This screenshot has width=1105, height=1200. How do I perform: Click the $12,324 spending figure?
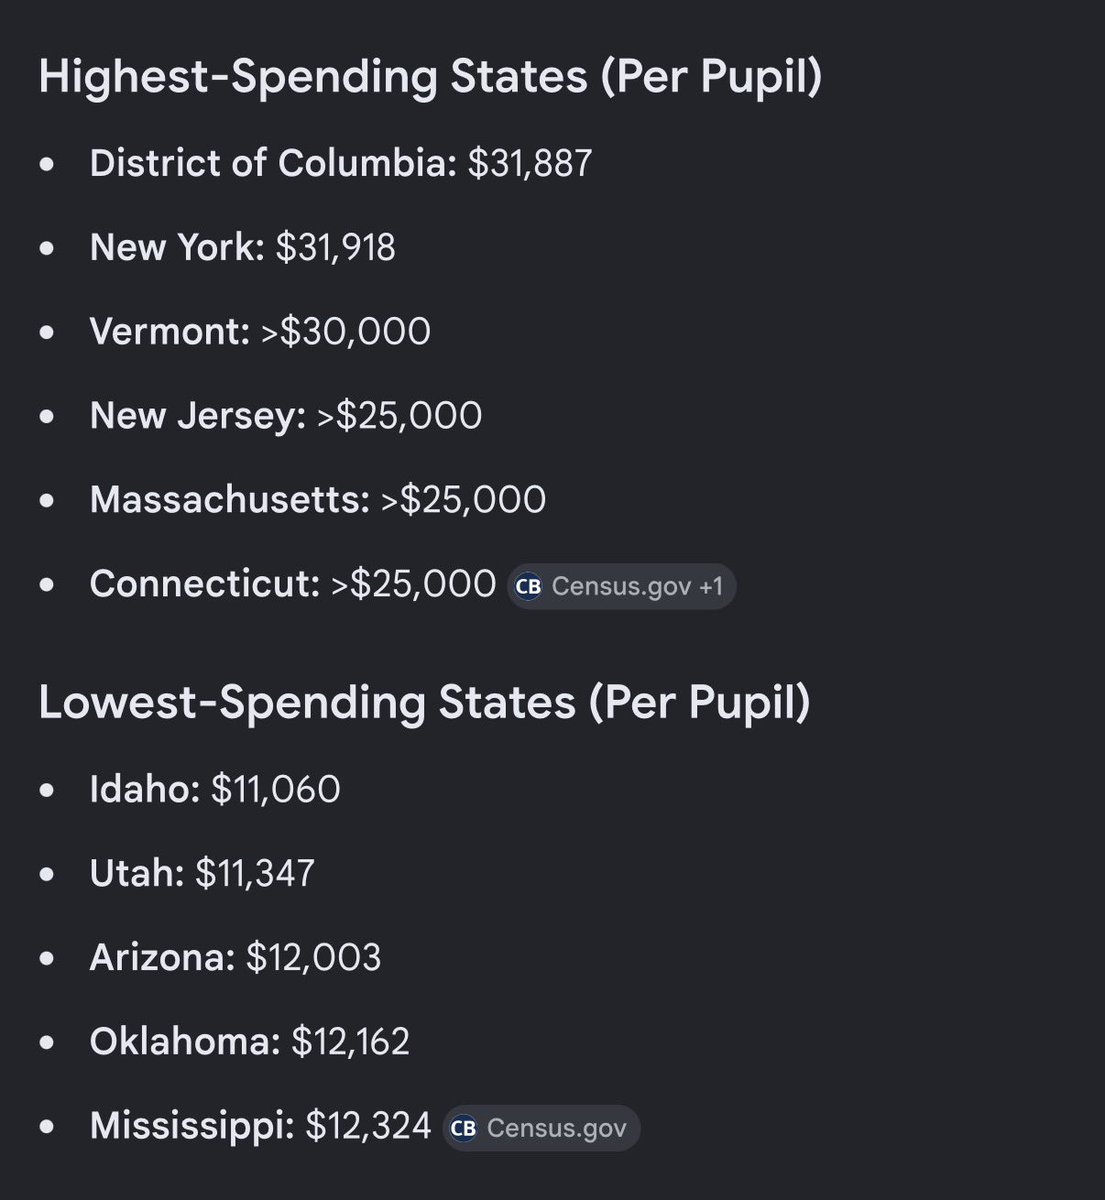(x=368, y=1126)
